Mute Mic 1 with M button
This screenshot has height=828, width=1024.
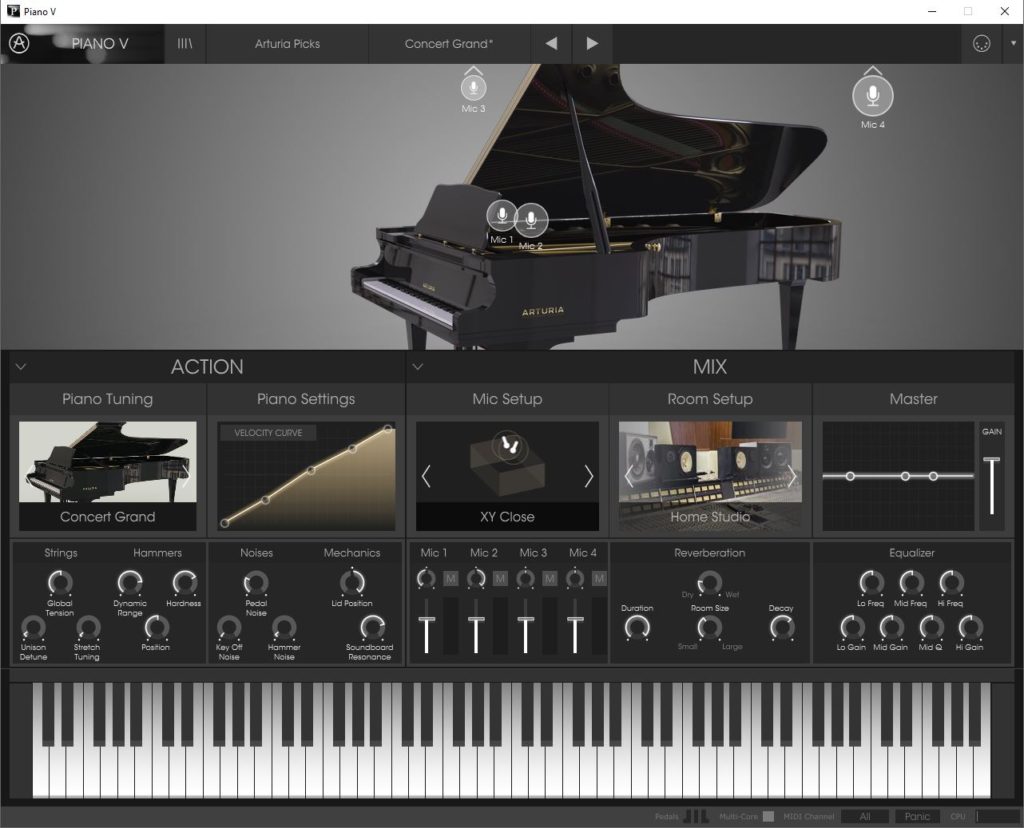(x=451, y=579)
